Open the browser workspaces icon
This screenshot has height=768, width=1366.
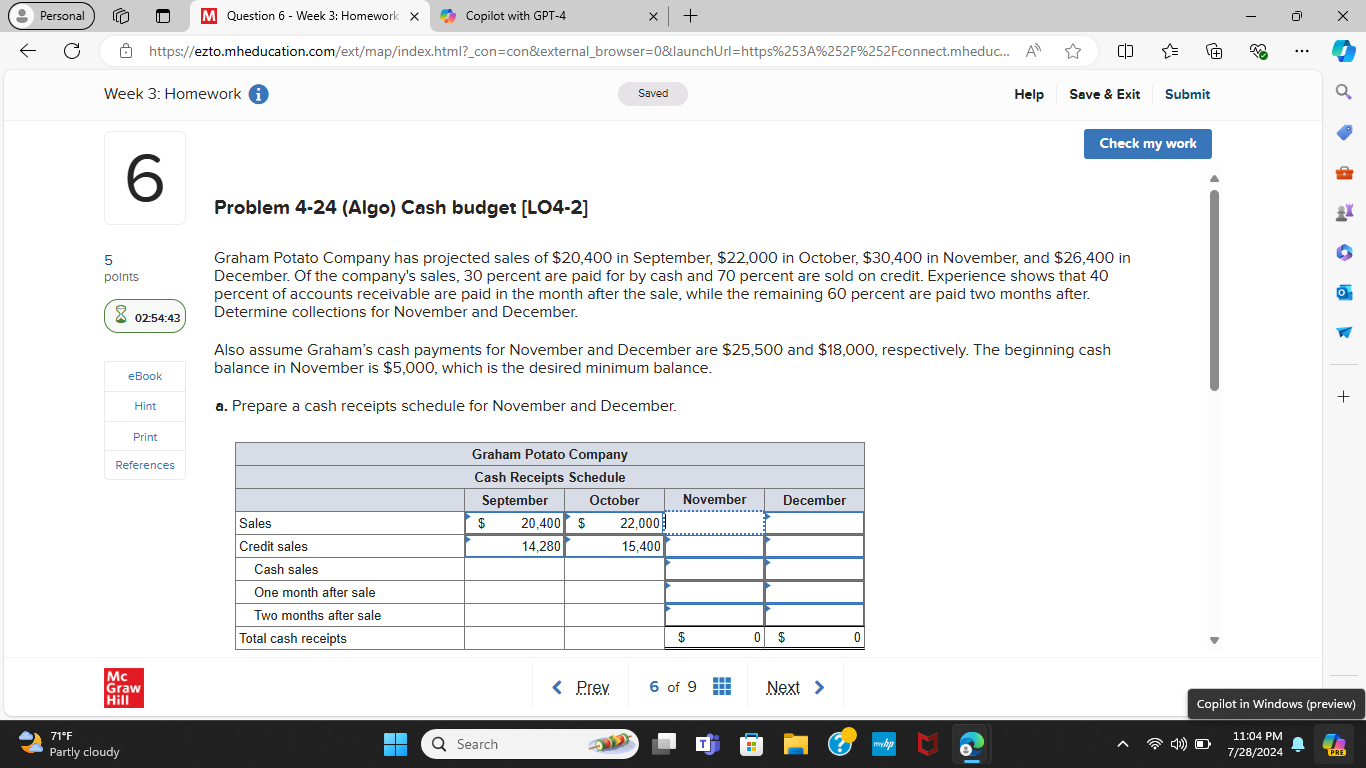[x=122, y=17]
